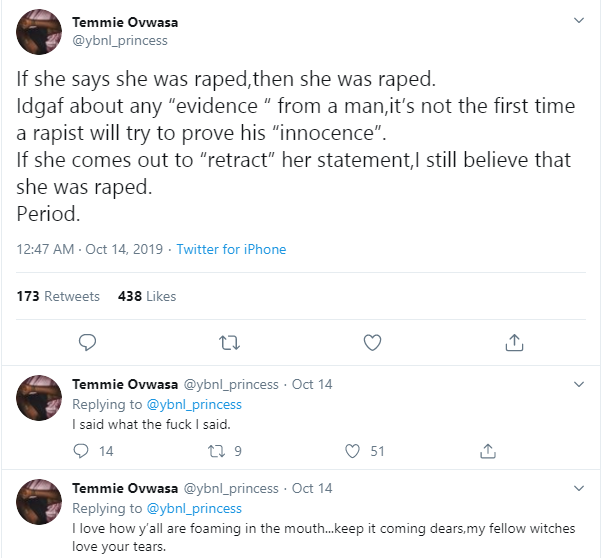
Task: View the 173 Retweets list
Action: (59, 296)
